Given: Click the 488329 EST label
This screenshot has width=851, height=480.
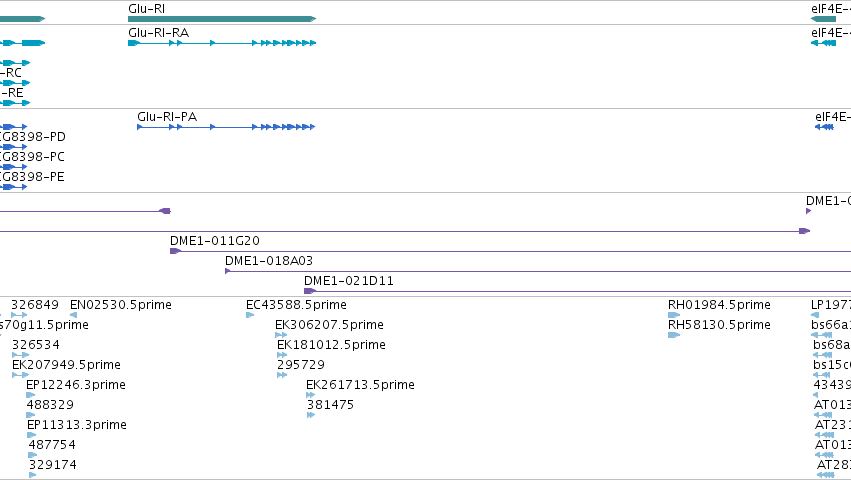Looking at the screenshot, I should coord(50,405).
